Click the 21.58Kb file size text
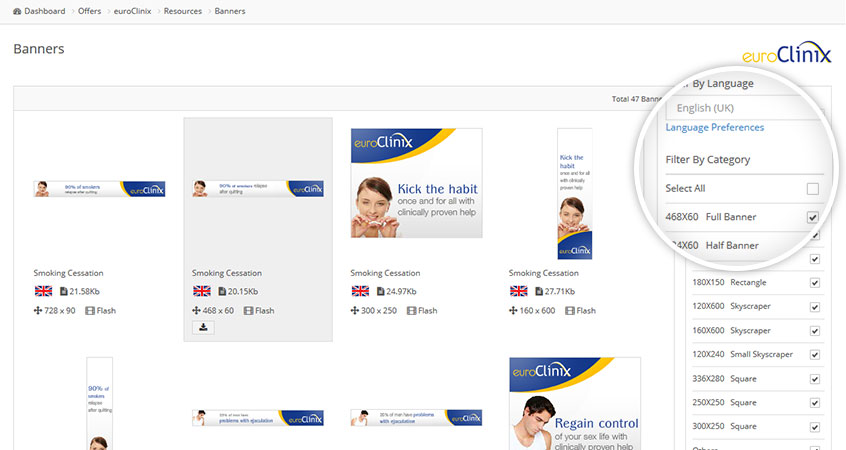The width and height of the screenshot is (846, 450). pyautogui.click(x=85, y=291)
